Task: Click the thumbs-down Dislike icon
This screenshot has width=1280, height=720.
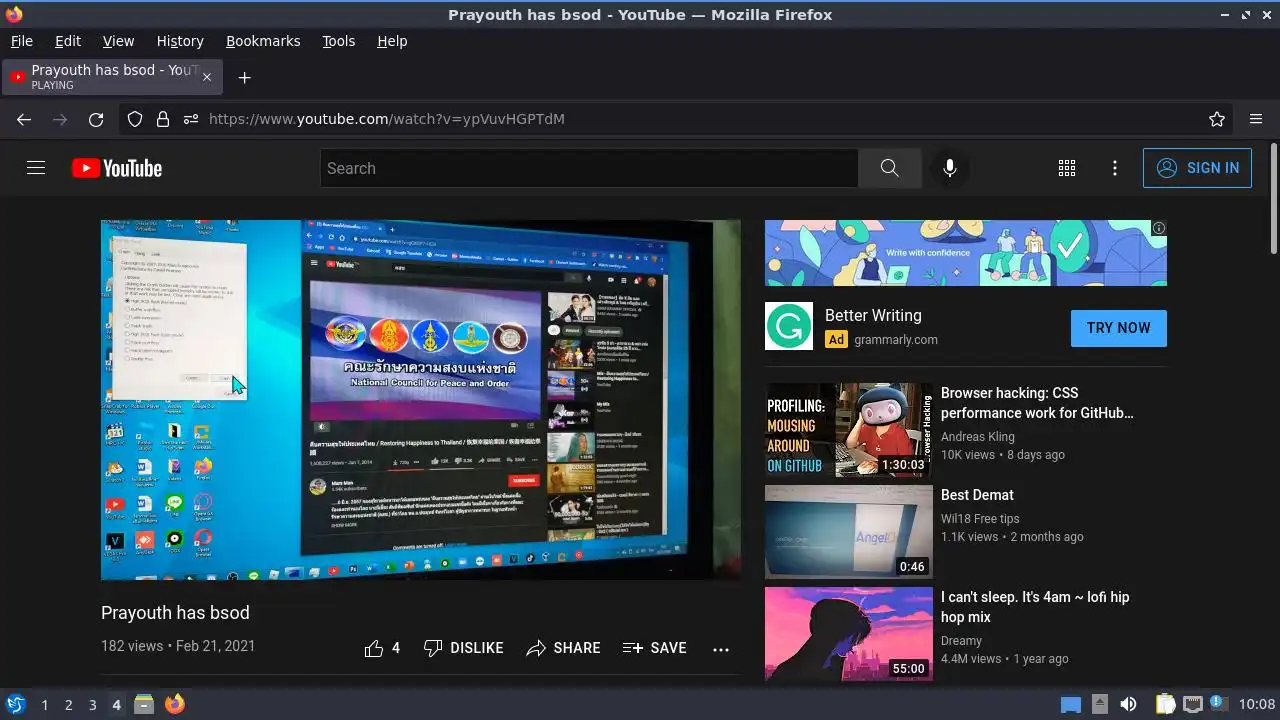Action: click(433, 648)
